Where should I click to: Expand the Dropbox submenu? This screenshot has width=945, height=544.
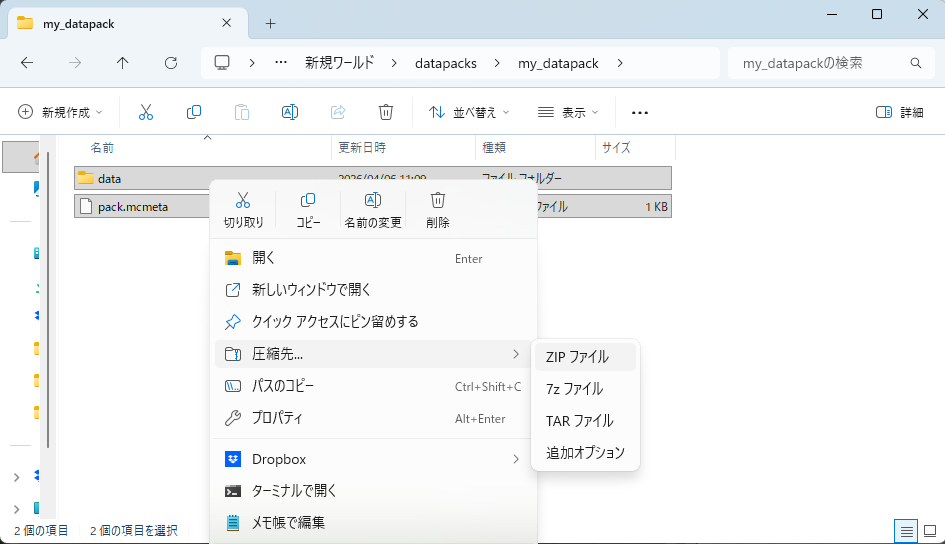click(516, 459)
